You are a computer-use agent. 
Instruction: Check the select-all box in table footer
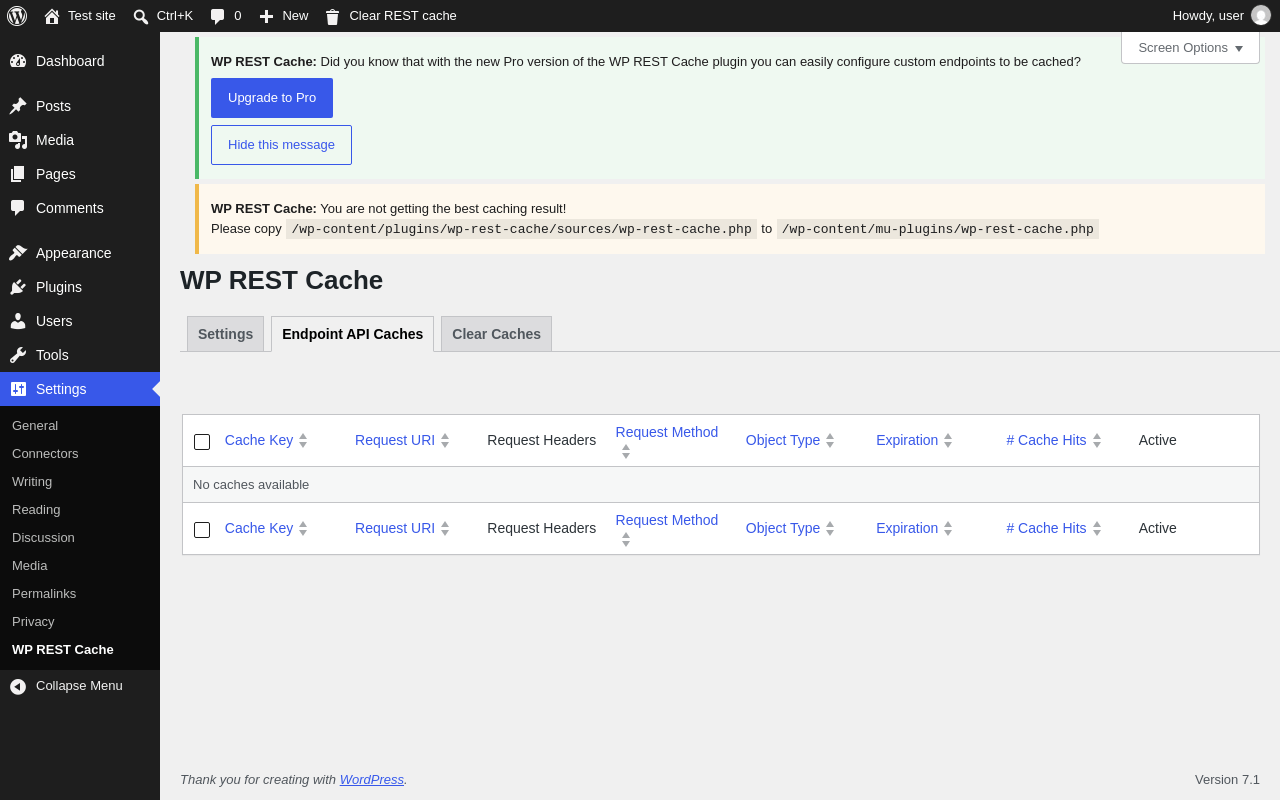[202, 530]
